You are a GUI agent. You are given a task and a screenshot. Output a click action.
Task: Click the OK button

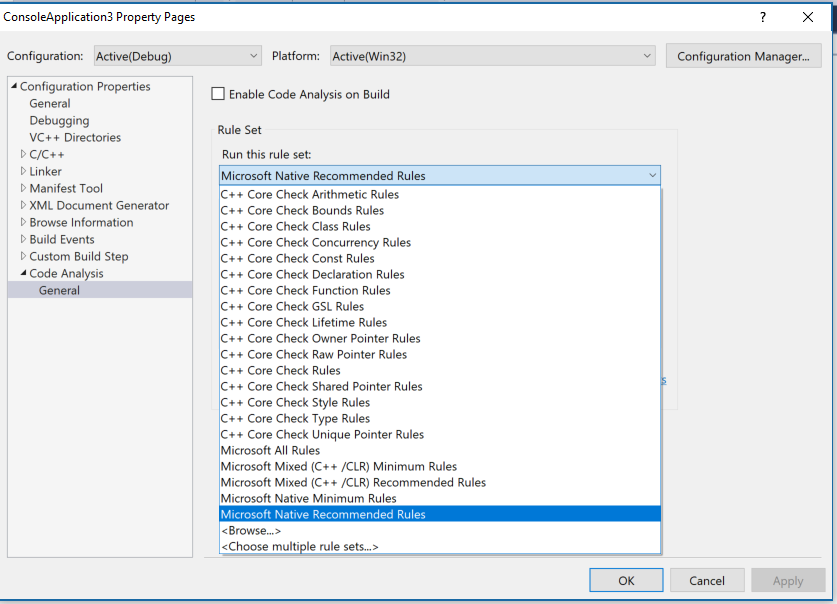[626, 580]
